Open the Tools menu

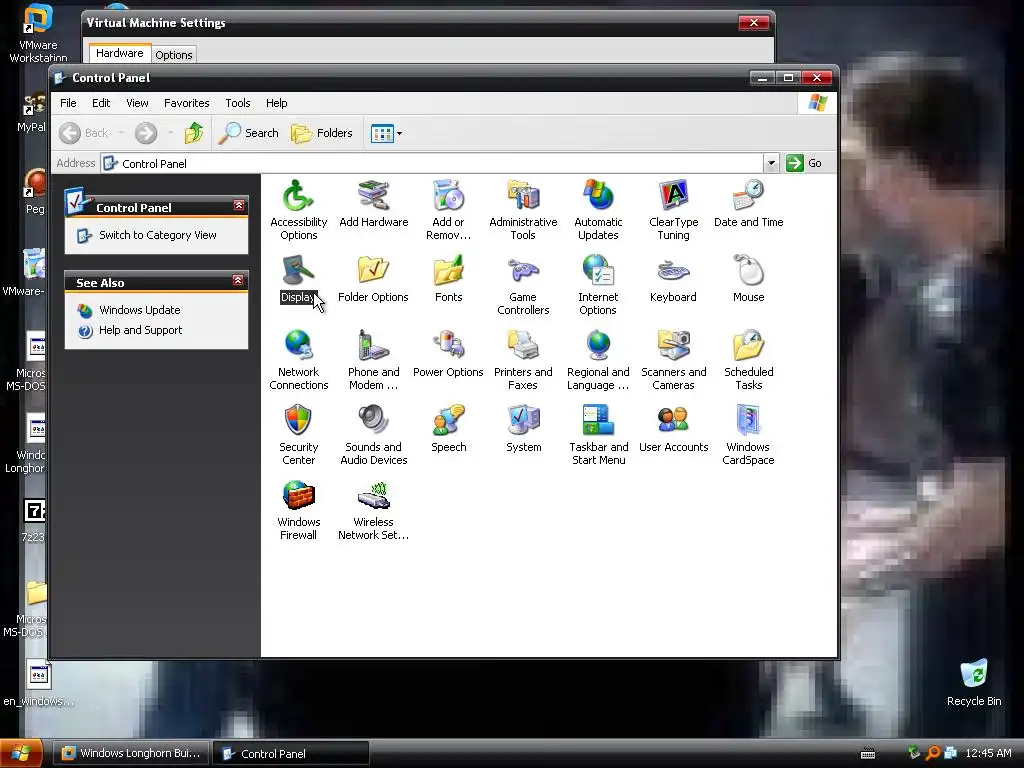238,103
